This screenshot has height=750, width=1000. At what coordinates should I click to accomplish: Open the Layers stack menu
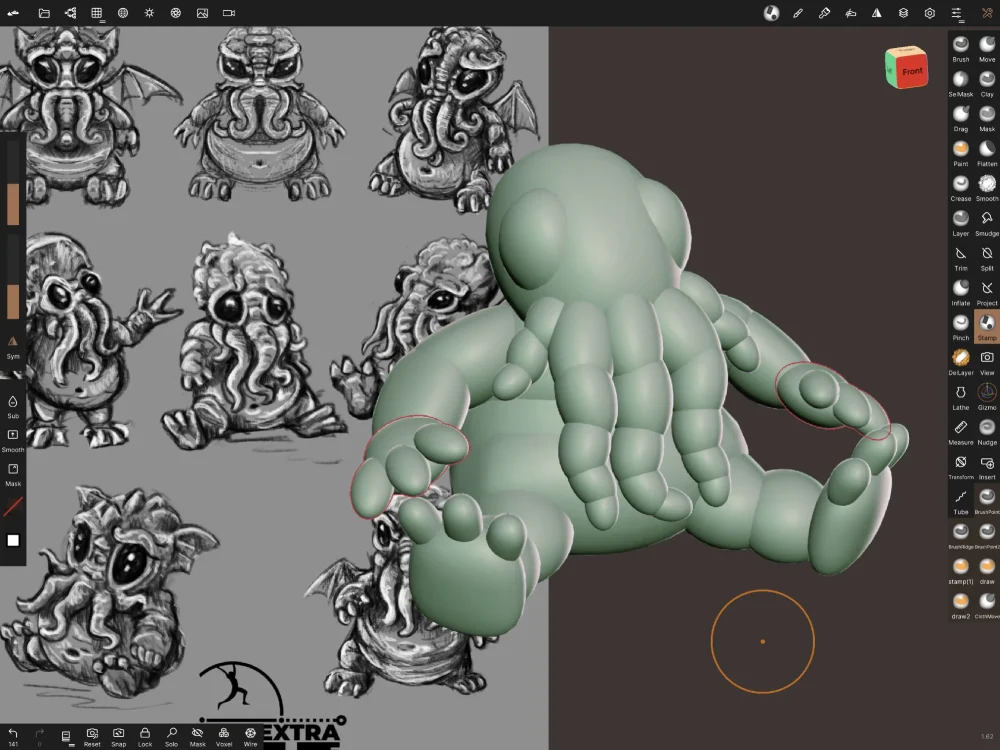pyautogui.click(x=903, y=13)
